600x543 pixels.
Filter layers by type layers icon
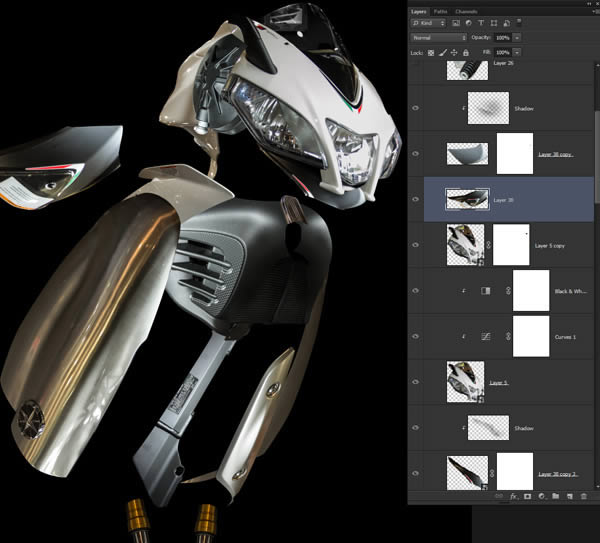click(481, 23)
